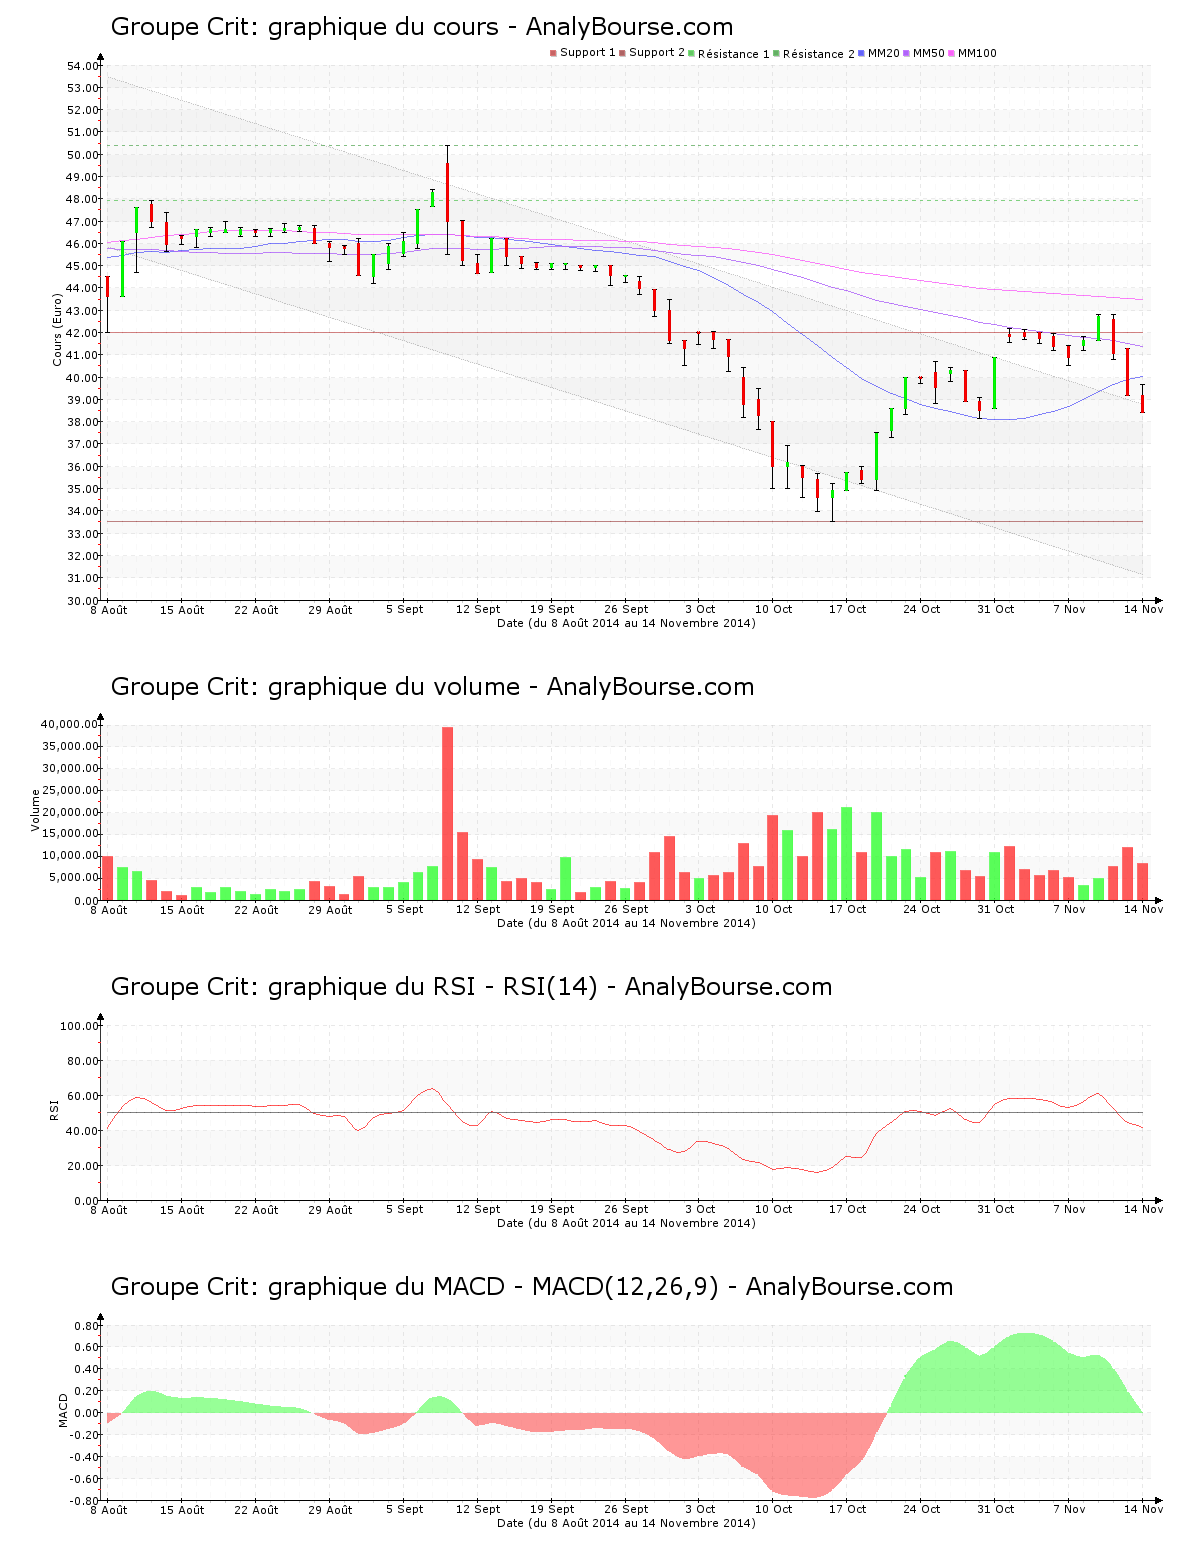Click the -0.80 value on the MACD axis
1200x1550 pixels.
click(85, 1501)
